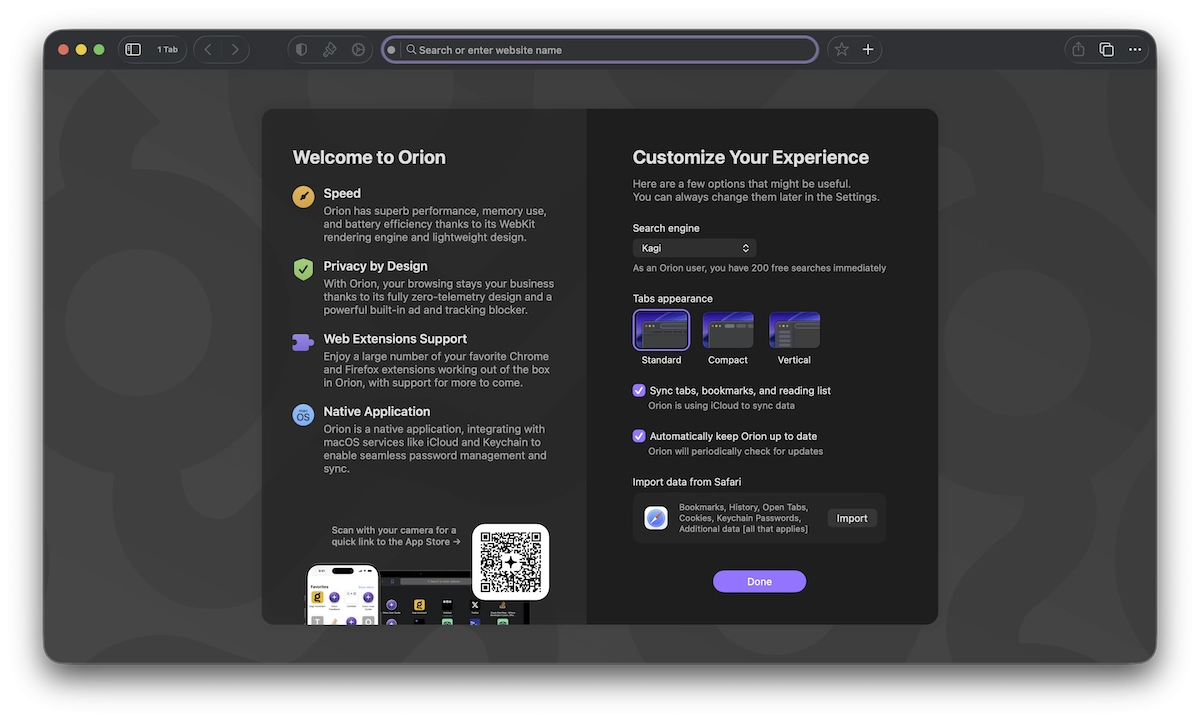Click the forward navigation arrow
Screen dimensions: 1200x721
(235, 50)
